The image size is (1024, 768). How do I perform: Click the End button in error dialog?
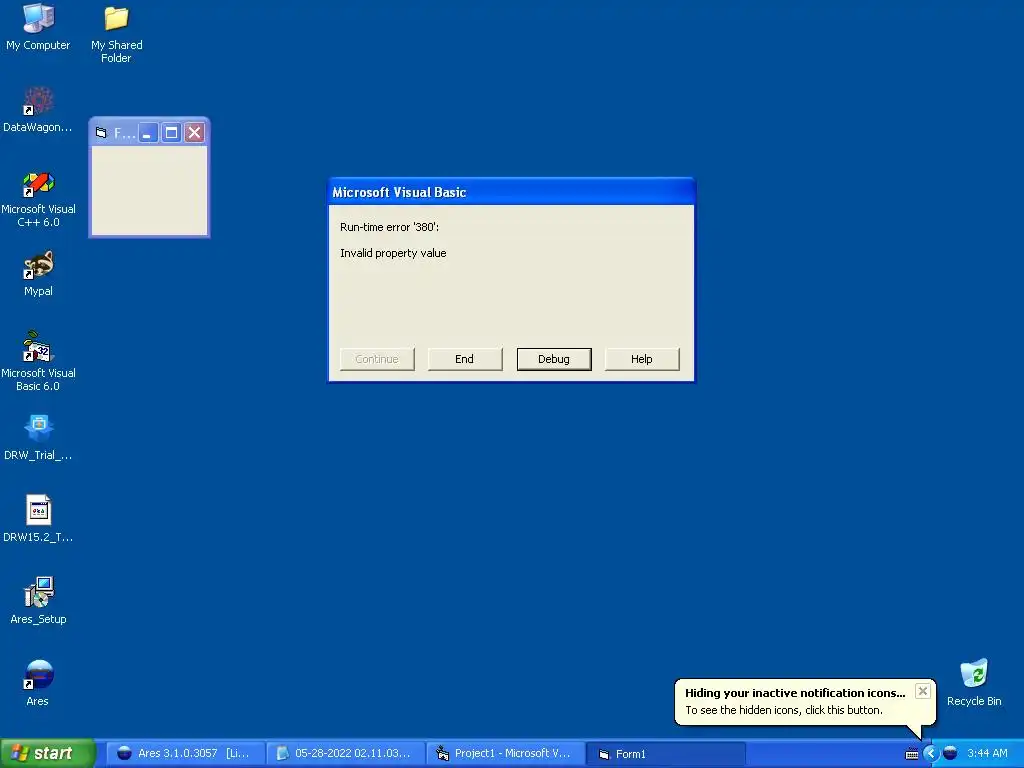pyautogui.click(x=465, y=359)
